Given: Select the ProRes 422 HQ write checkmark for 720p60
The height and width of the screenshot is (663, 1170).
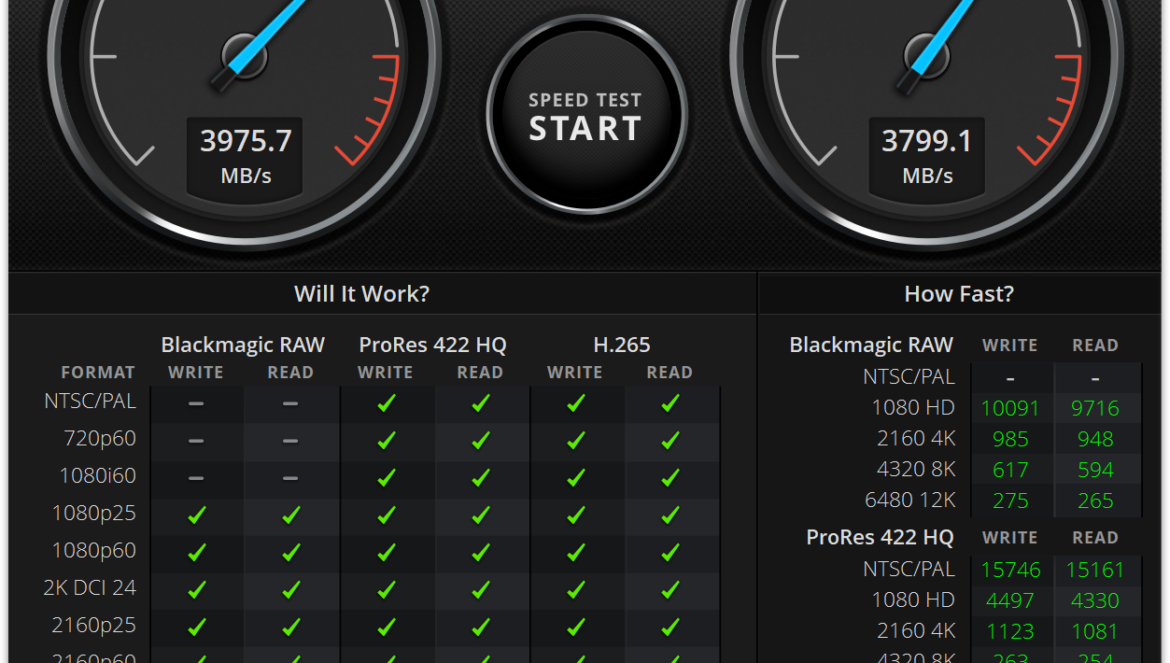Looking at the screenshot, I should [386, 441].
